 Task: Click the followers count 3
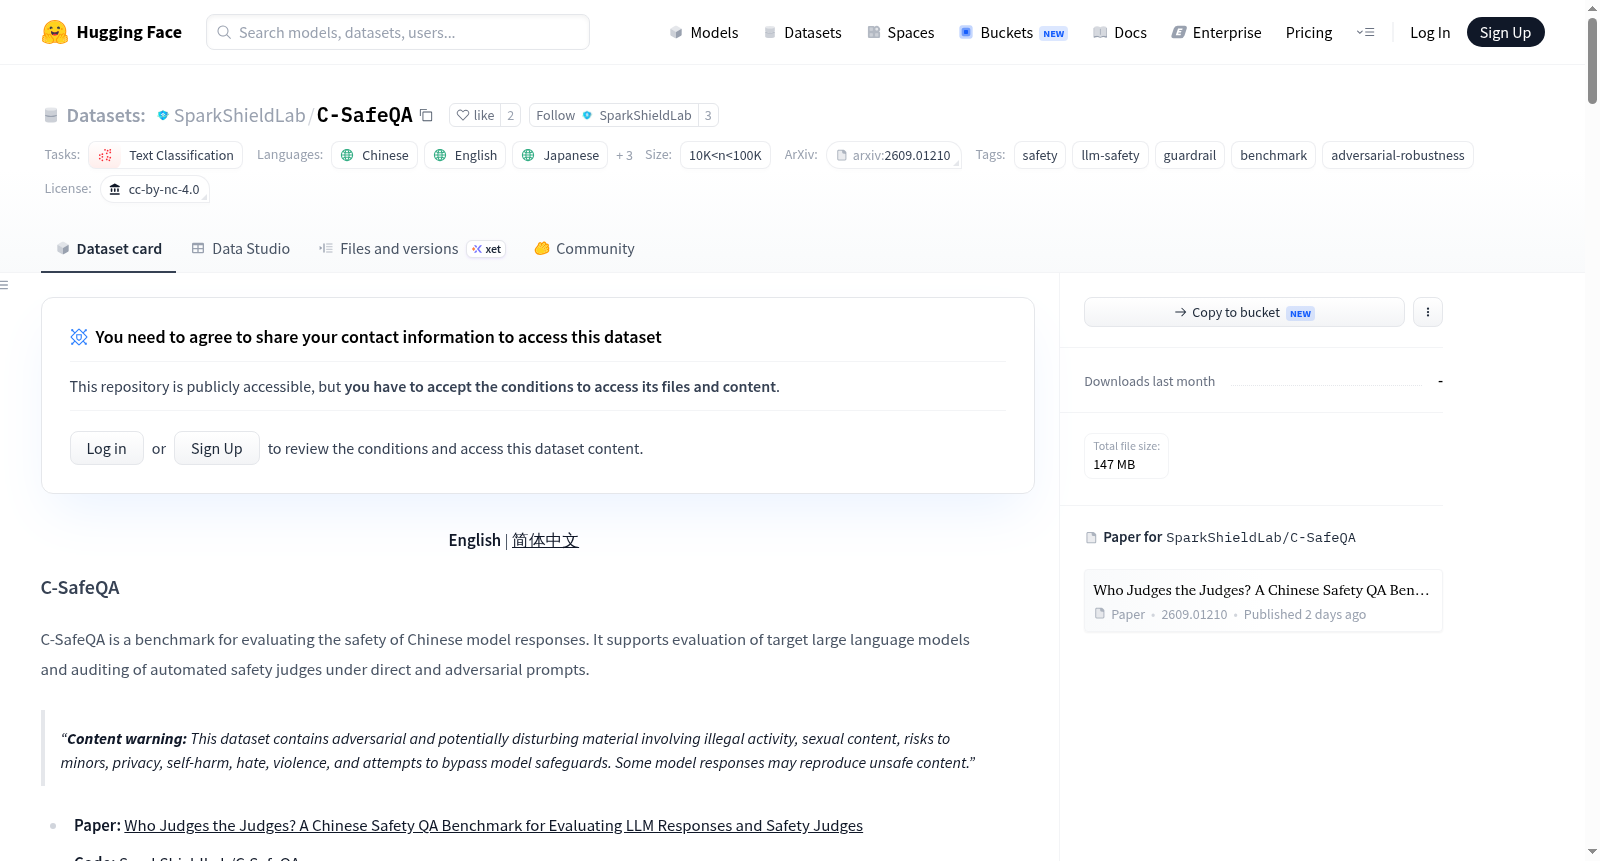[708, 115]
